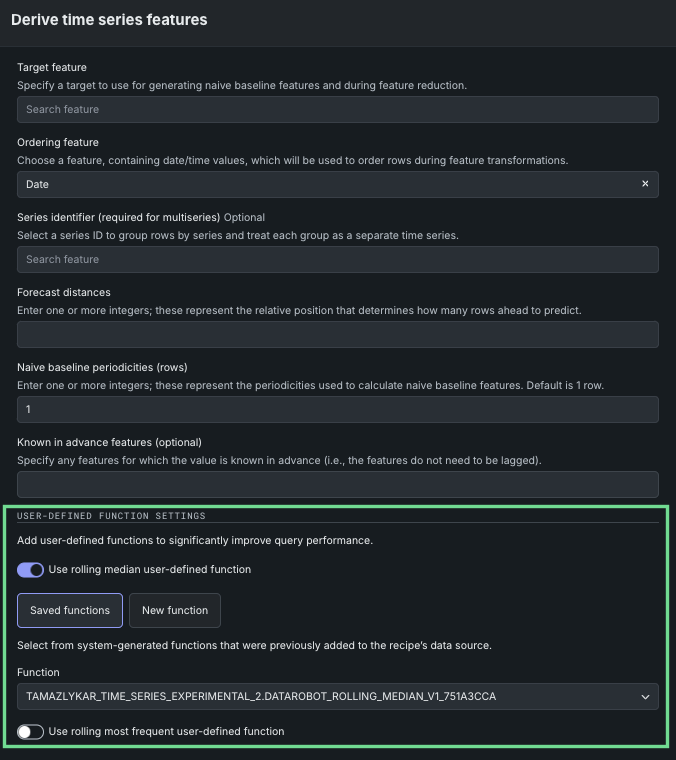Clear the Date ordering feature selection
The width and height of the screenshot is (676, 760).
[645, 184]
